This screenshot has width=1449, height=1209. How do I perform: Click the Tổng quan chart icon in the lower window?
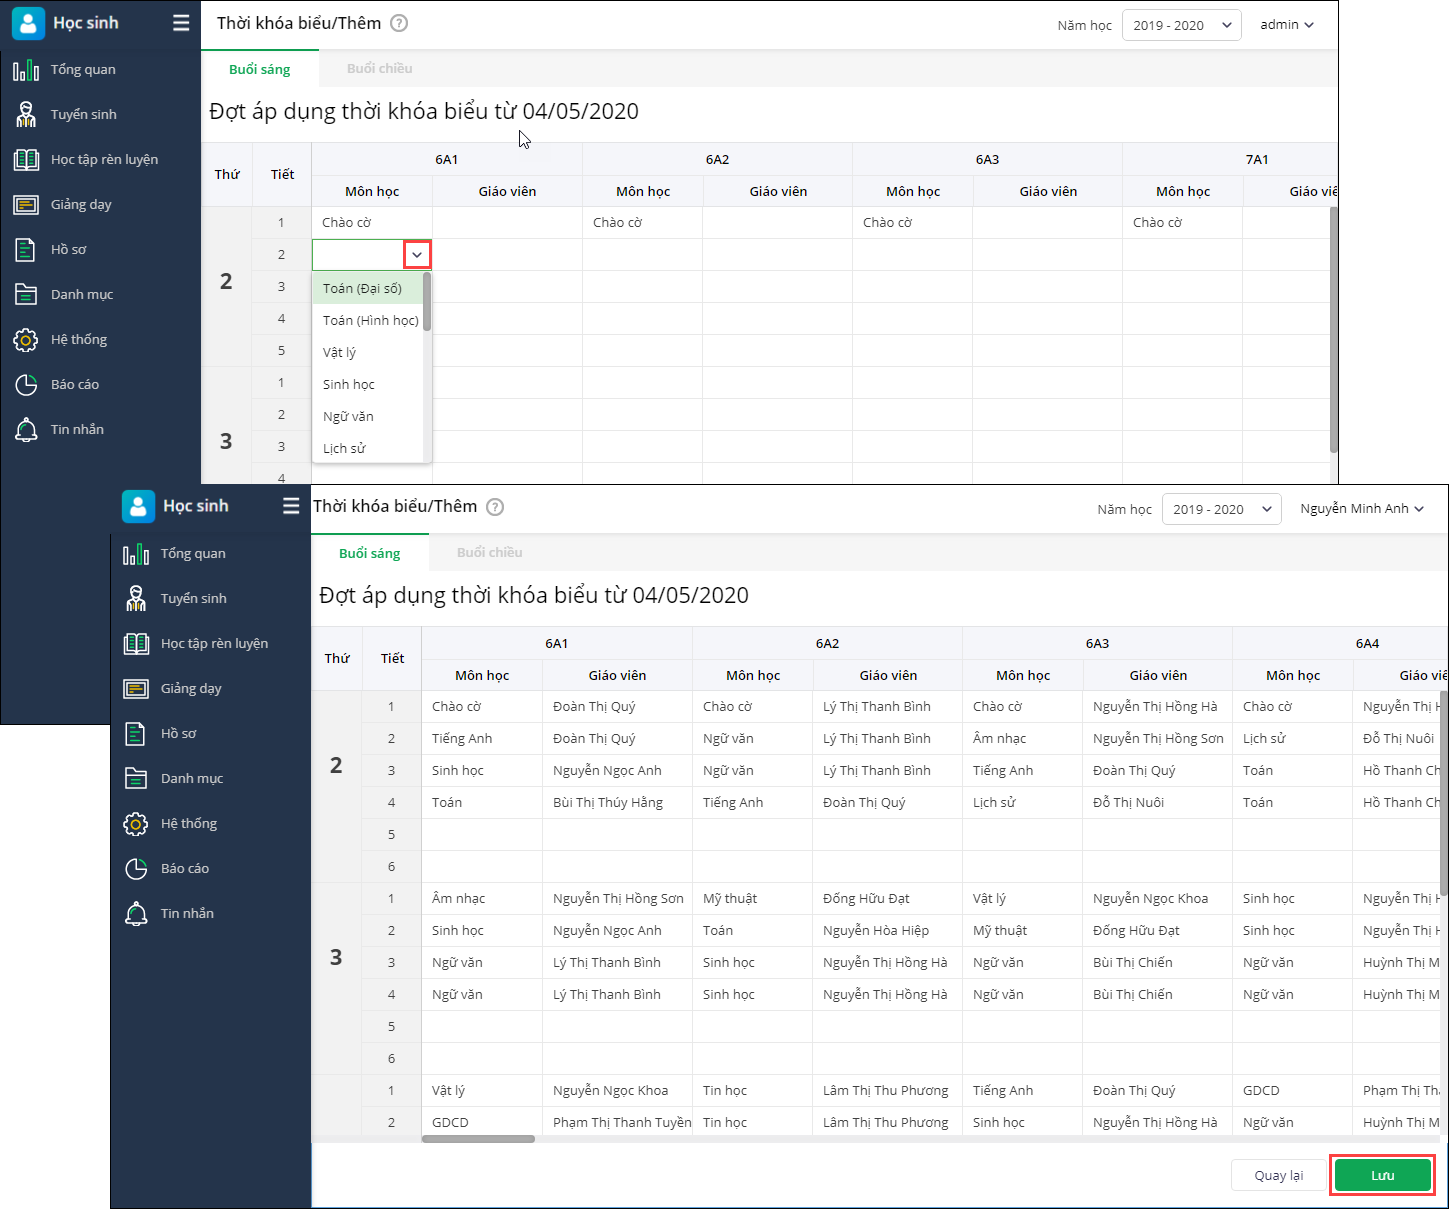(136, 554)
